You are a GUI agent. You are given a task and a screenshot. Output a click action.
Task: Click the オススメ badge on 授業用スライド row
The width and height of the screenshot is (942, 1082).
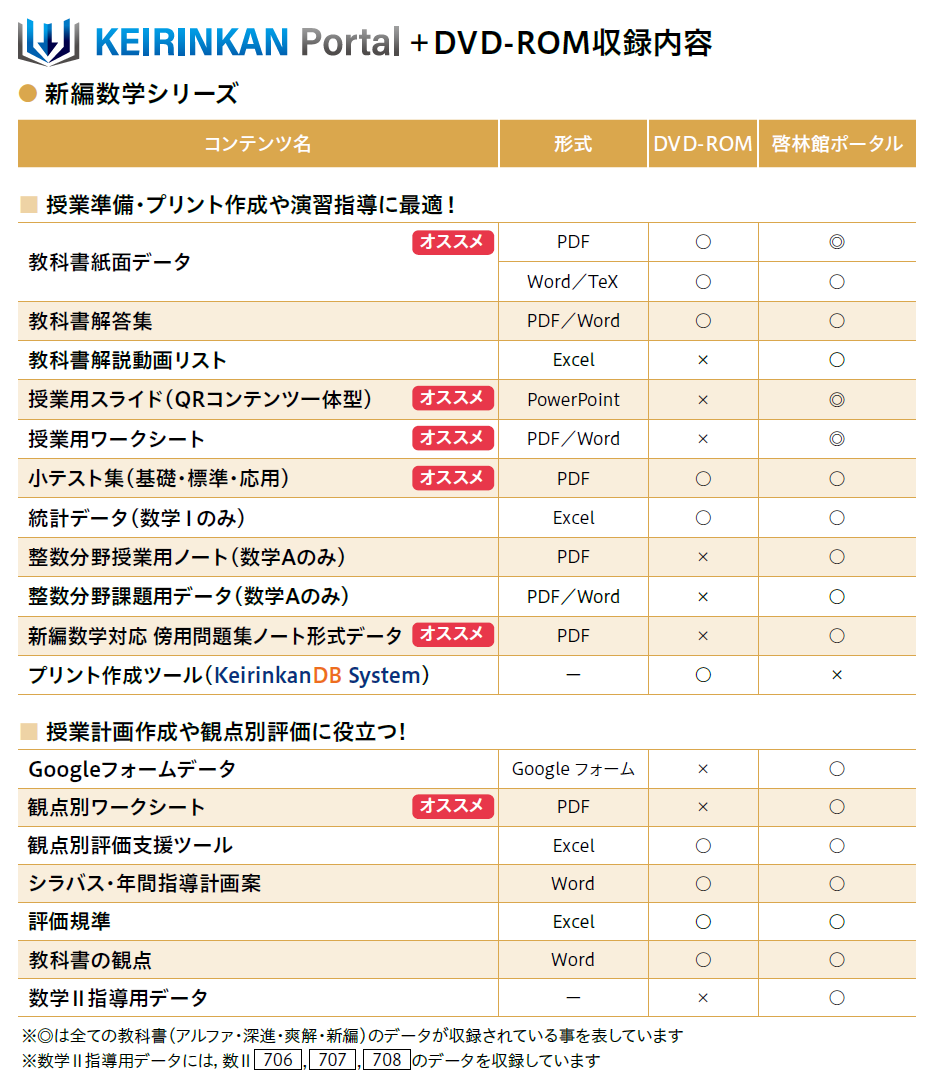coord(453,399)
